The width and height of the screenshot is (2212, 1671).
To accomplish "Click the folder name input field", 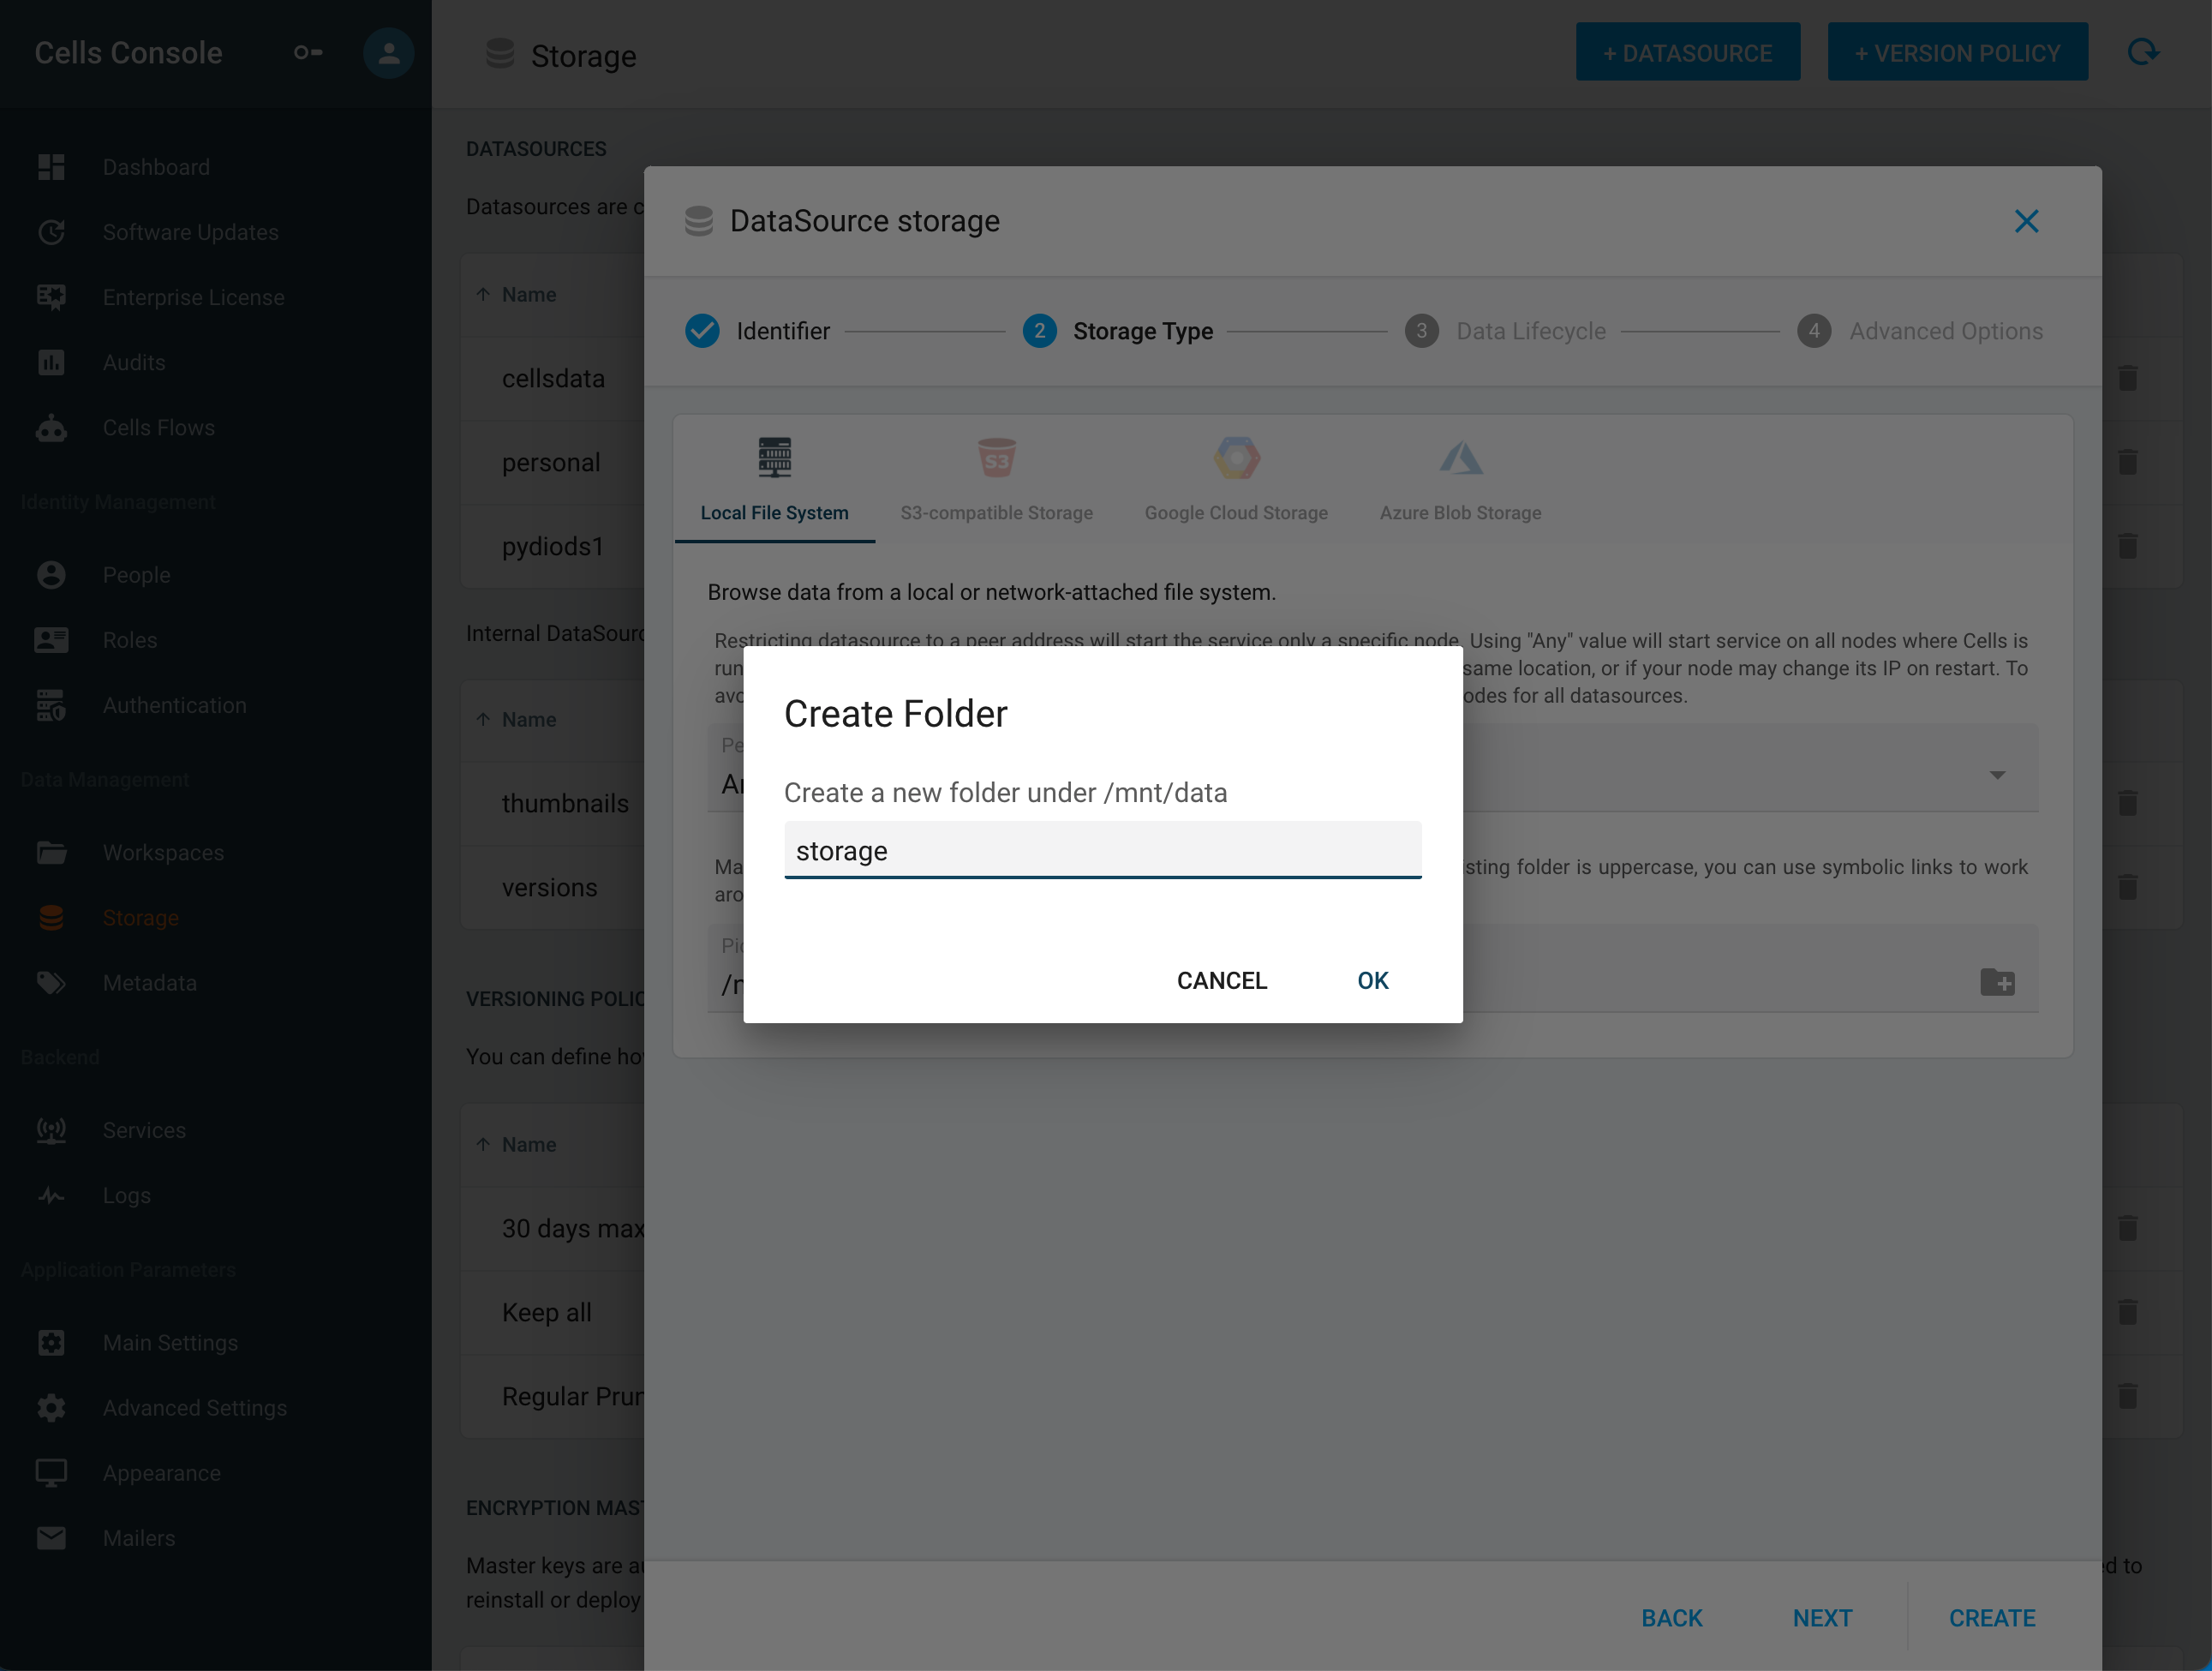I will click(1102, 850).
